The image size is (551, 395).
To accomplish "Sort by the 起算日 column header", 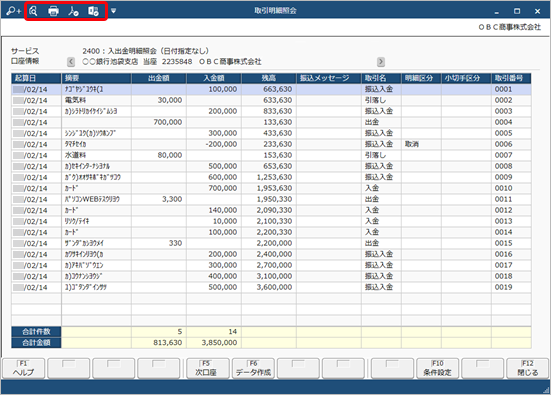I will click(36, 78).
